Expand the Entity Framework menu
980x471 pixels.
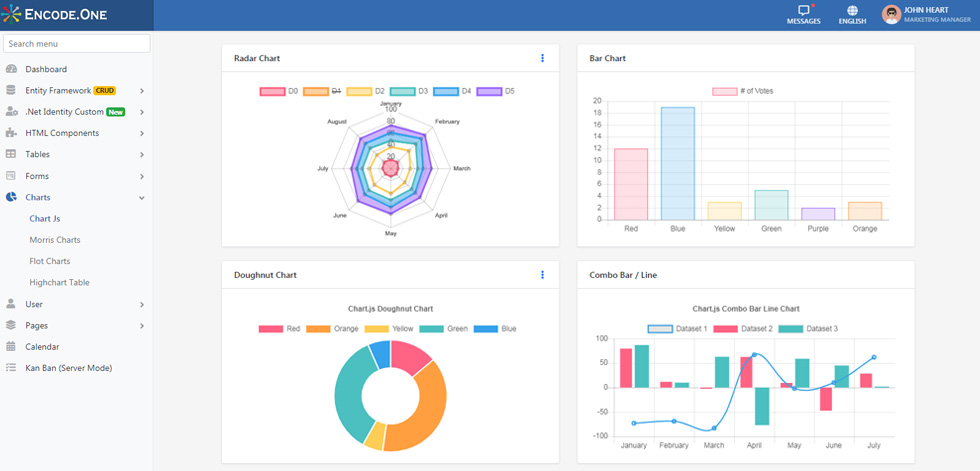pos(75,91)
